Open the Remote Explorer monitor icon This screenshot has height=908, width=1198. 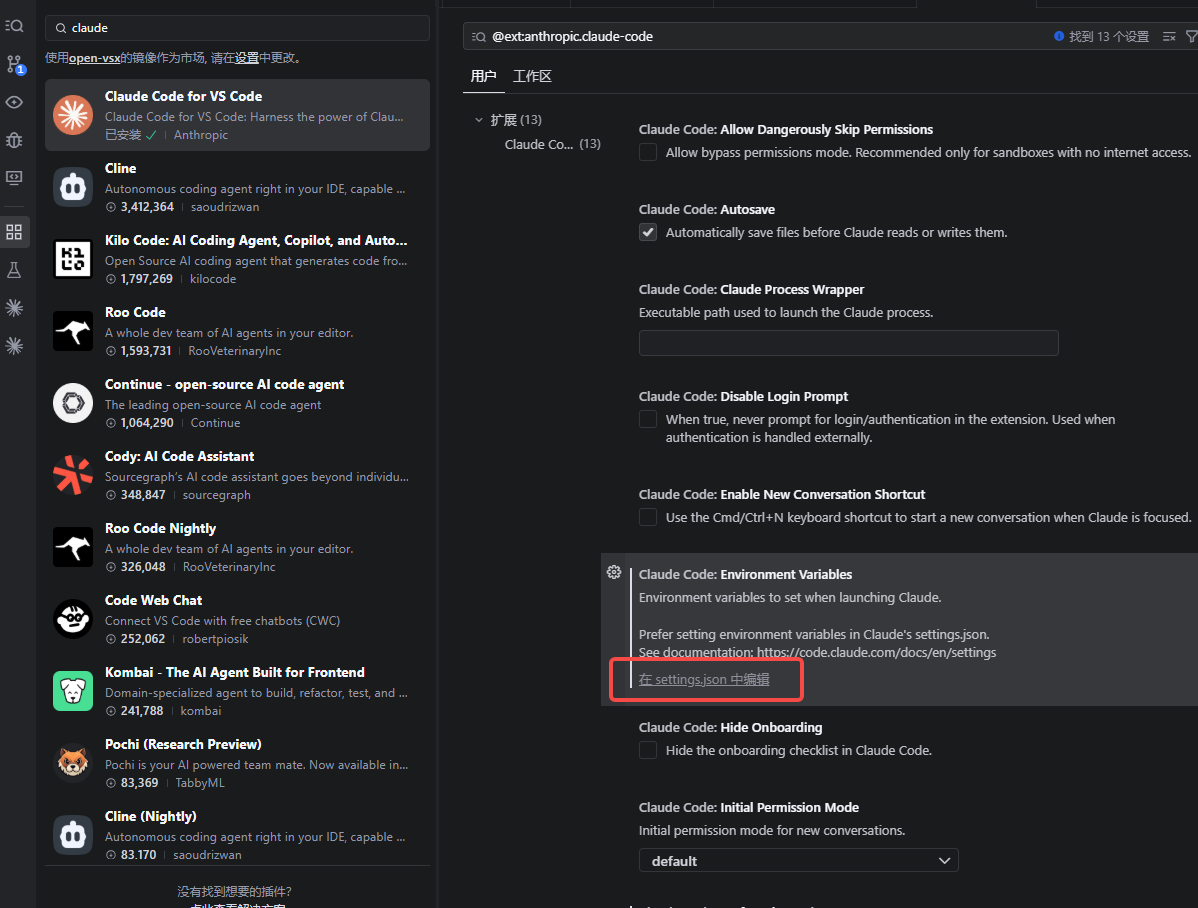[x=14, y=177]
